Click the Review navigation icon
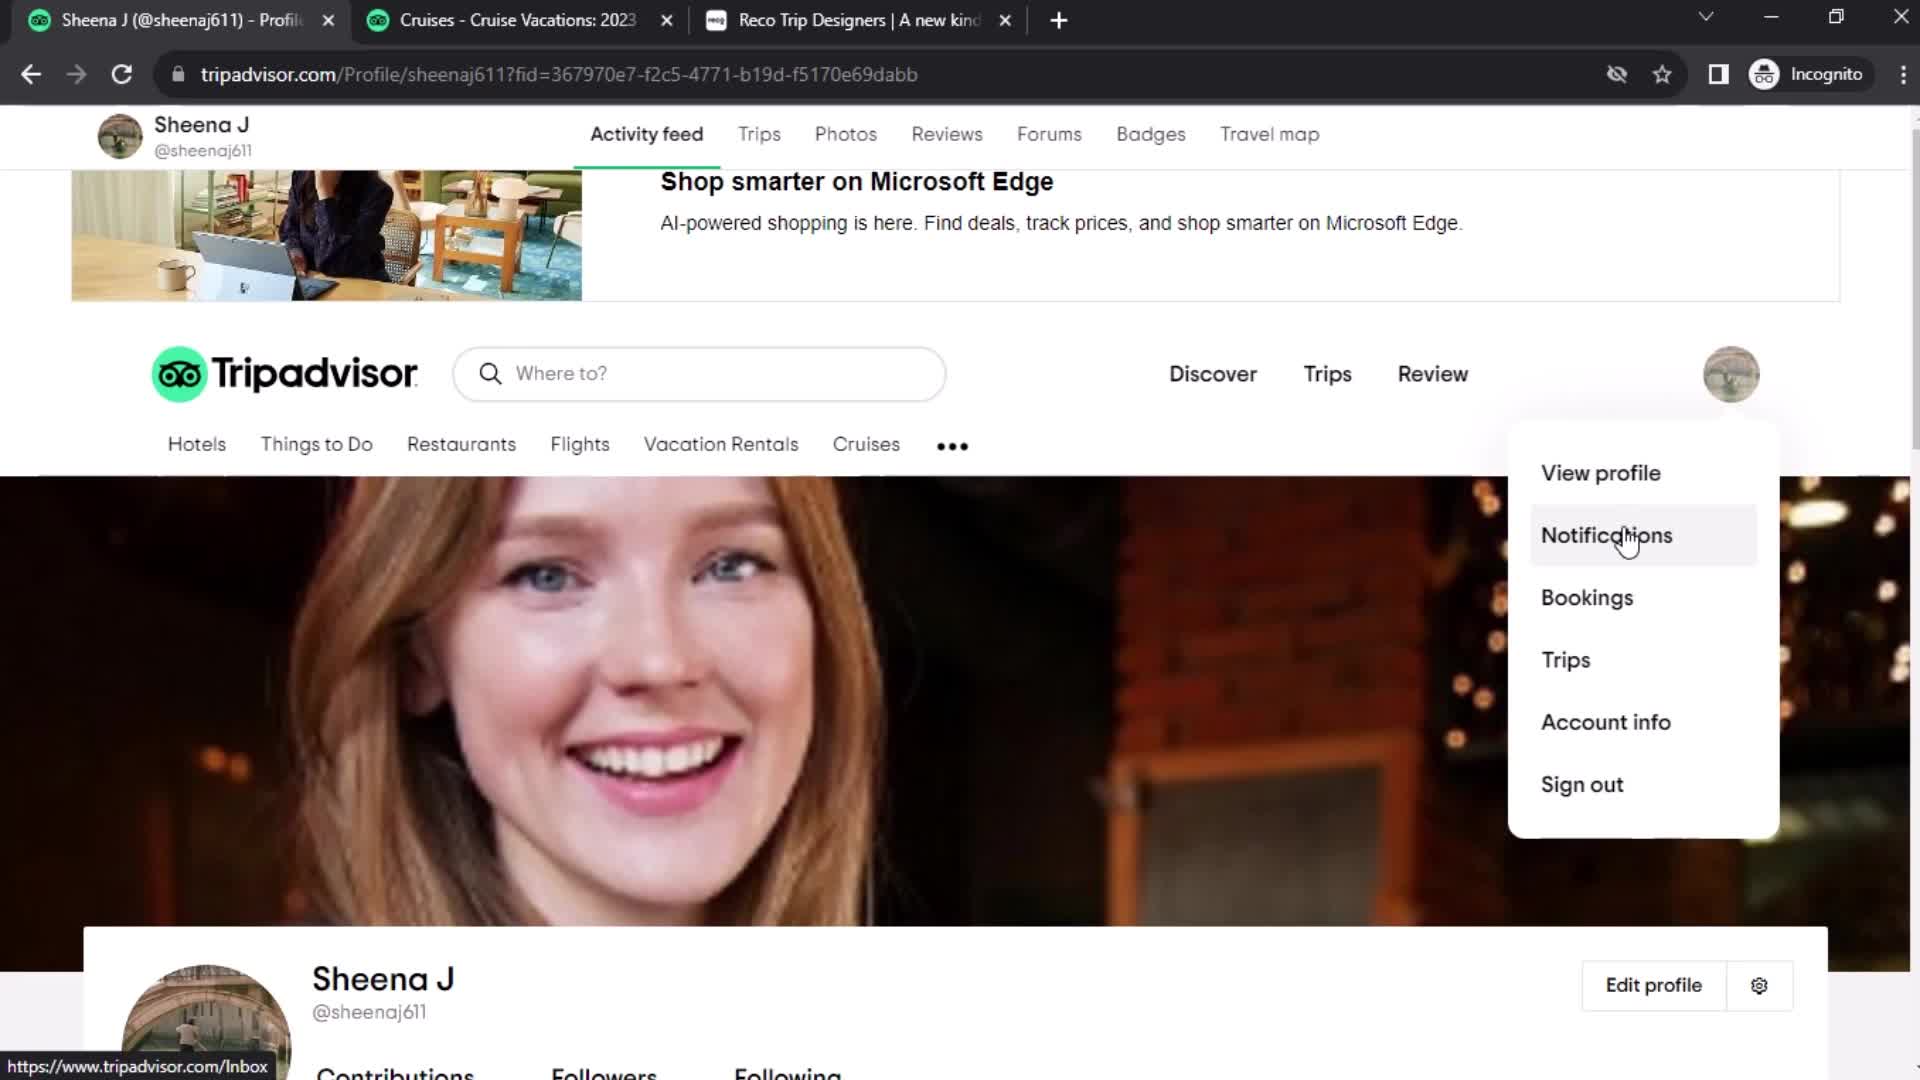Screen dimensions: 1920x1080 (1433, 373)
